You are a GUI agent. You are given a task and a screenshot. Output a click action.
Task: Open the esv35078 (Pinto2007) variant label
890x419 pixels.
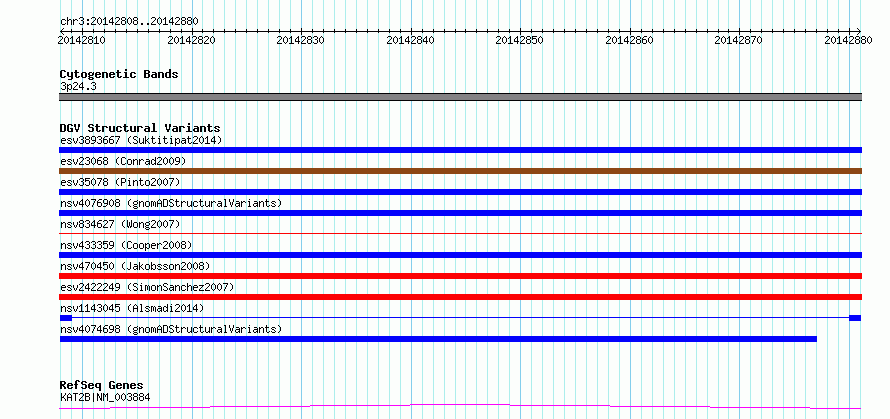point(120,182)
